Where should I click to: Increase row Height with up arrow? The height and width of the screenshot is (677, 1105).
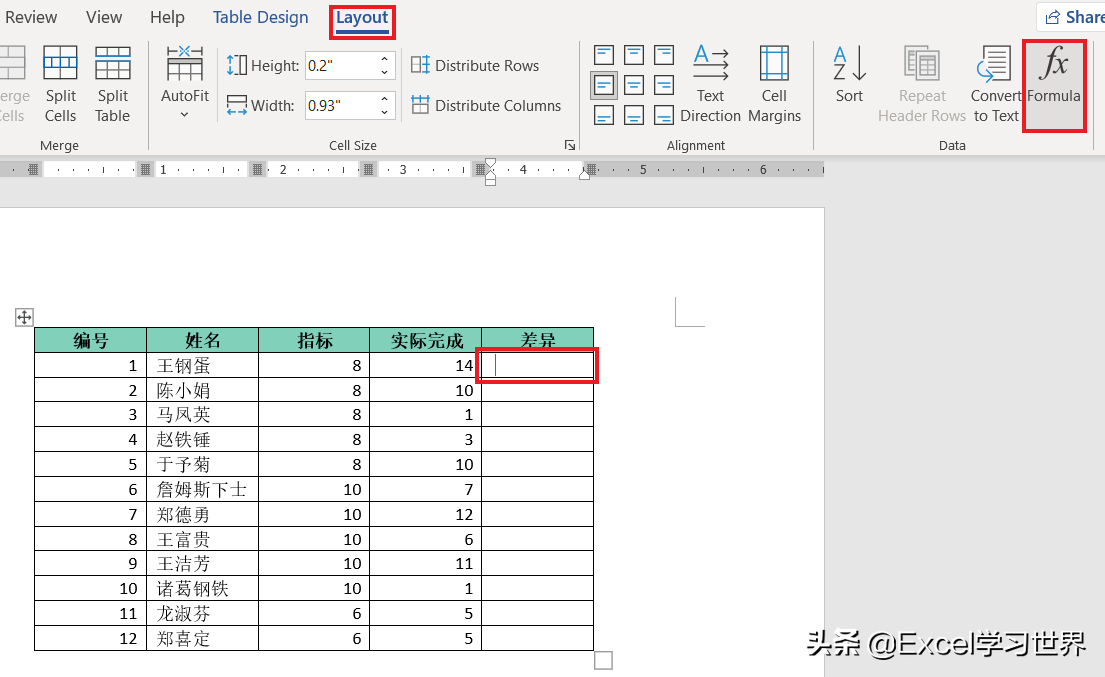[x=385, y=60]
